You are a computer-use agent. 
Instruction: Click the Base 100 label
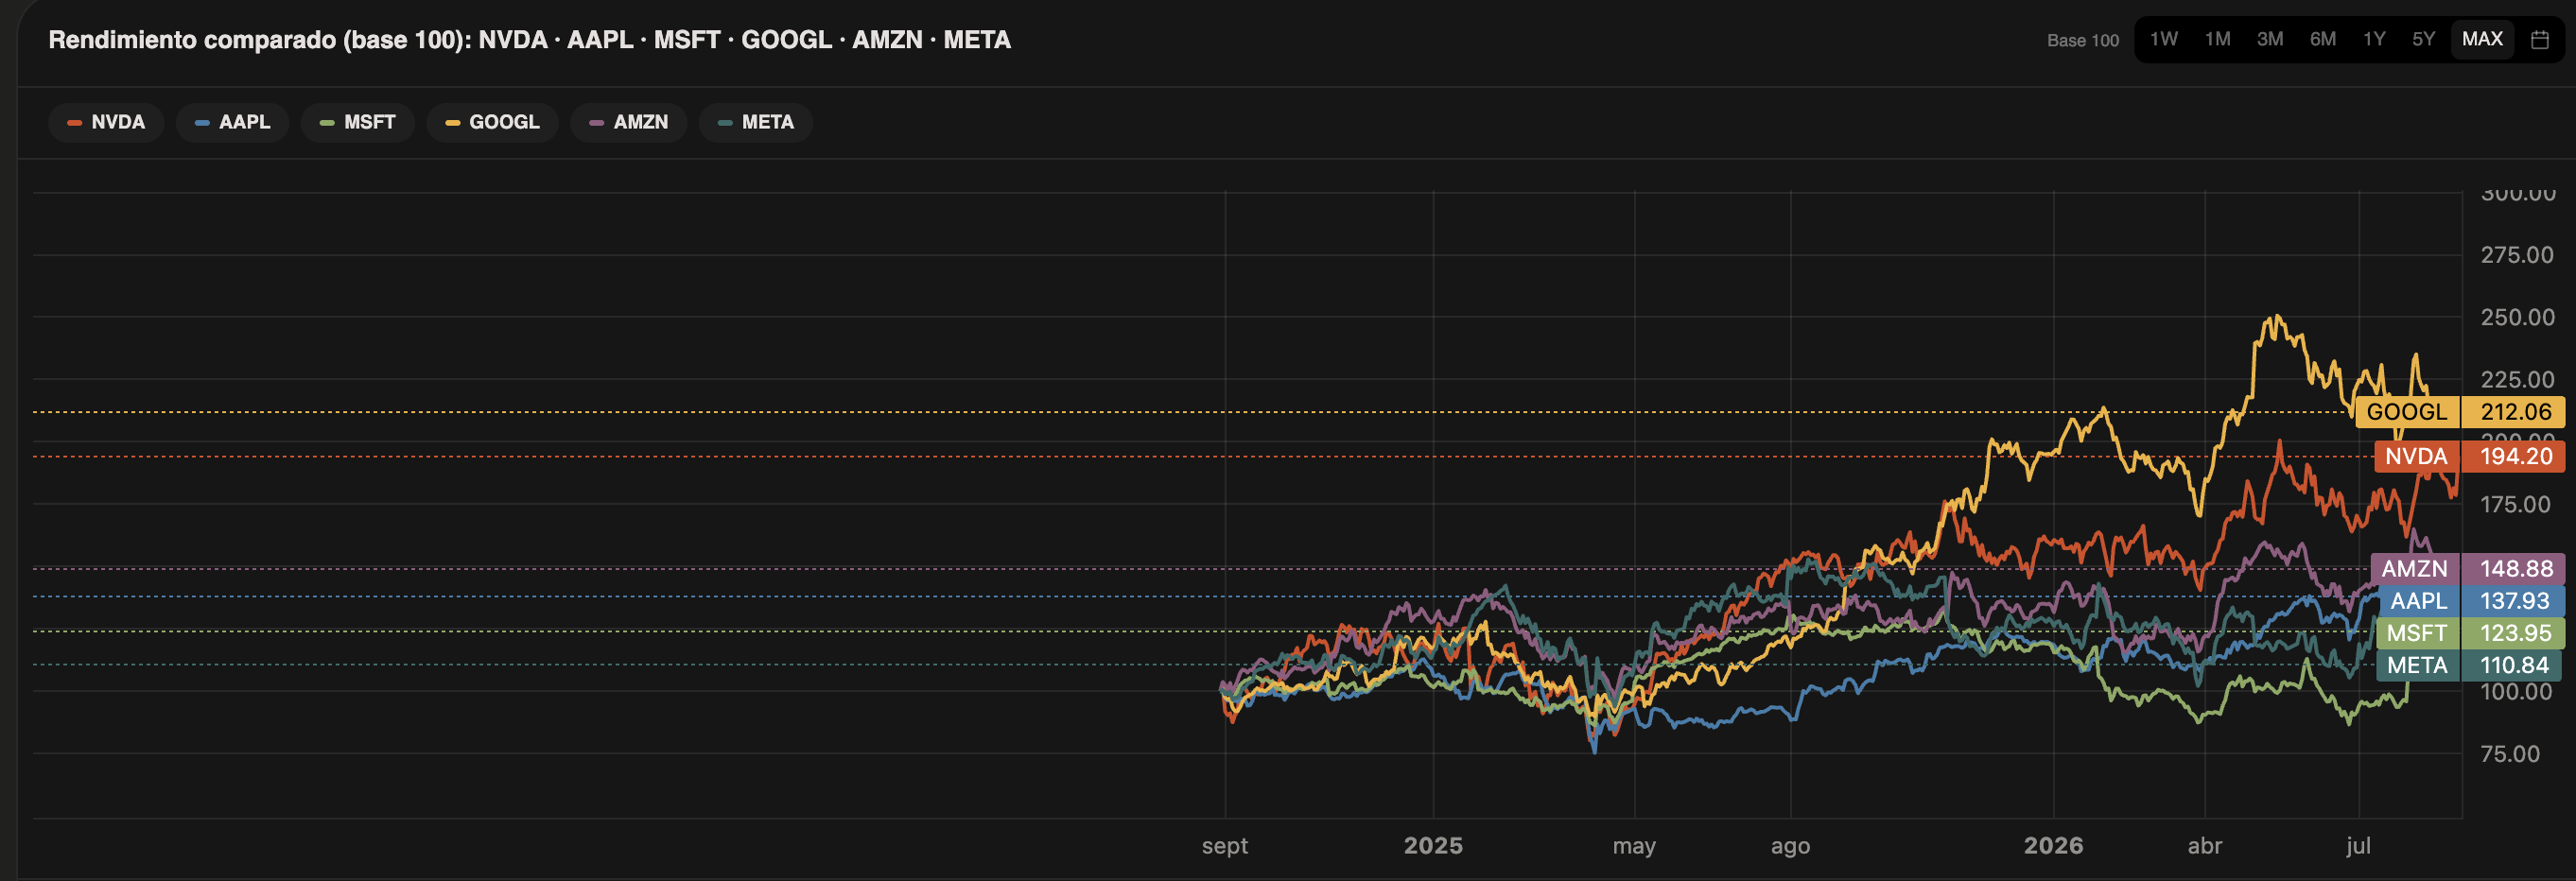pos(2083,41)
